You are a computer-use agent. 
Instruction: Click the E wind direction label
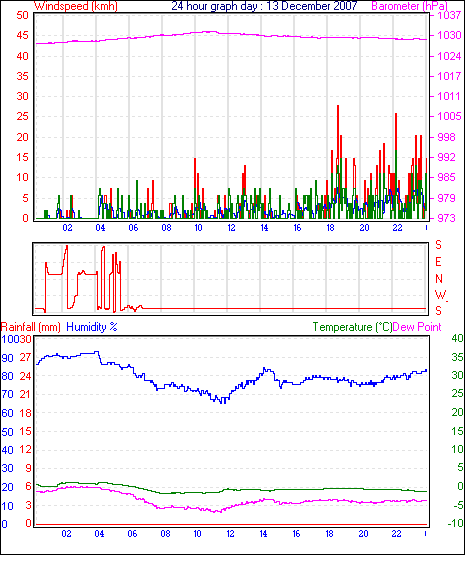click(438, 262)
